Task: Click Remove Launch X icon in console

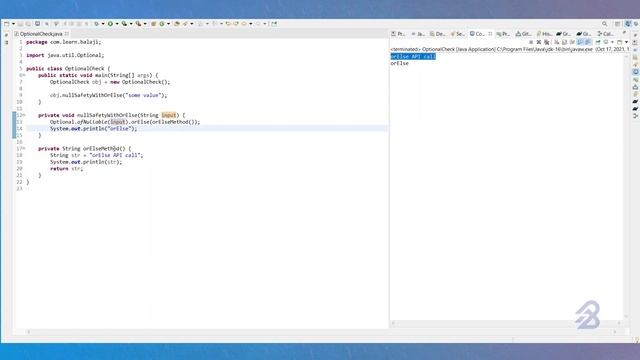Action: coord(539,42)
